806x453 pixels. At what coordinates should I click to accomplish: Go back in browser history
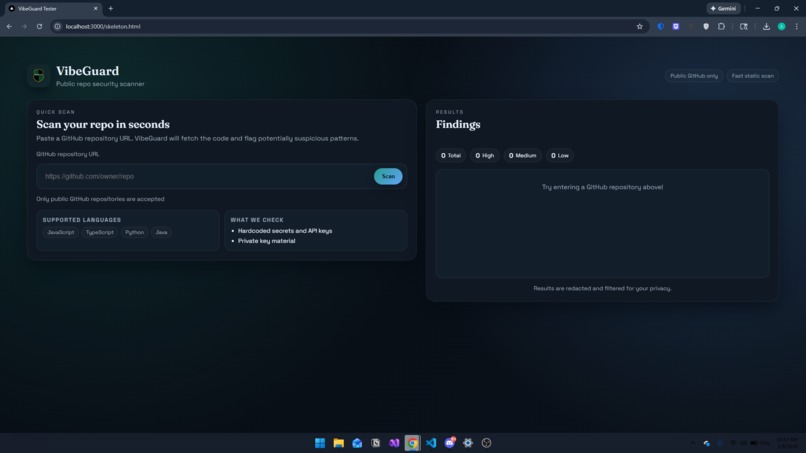point(9,26)
